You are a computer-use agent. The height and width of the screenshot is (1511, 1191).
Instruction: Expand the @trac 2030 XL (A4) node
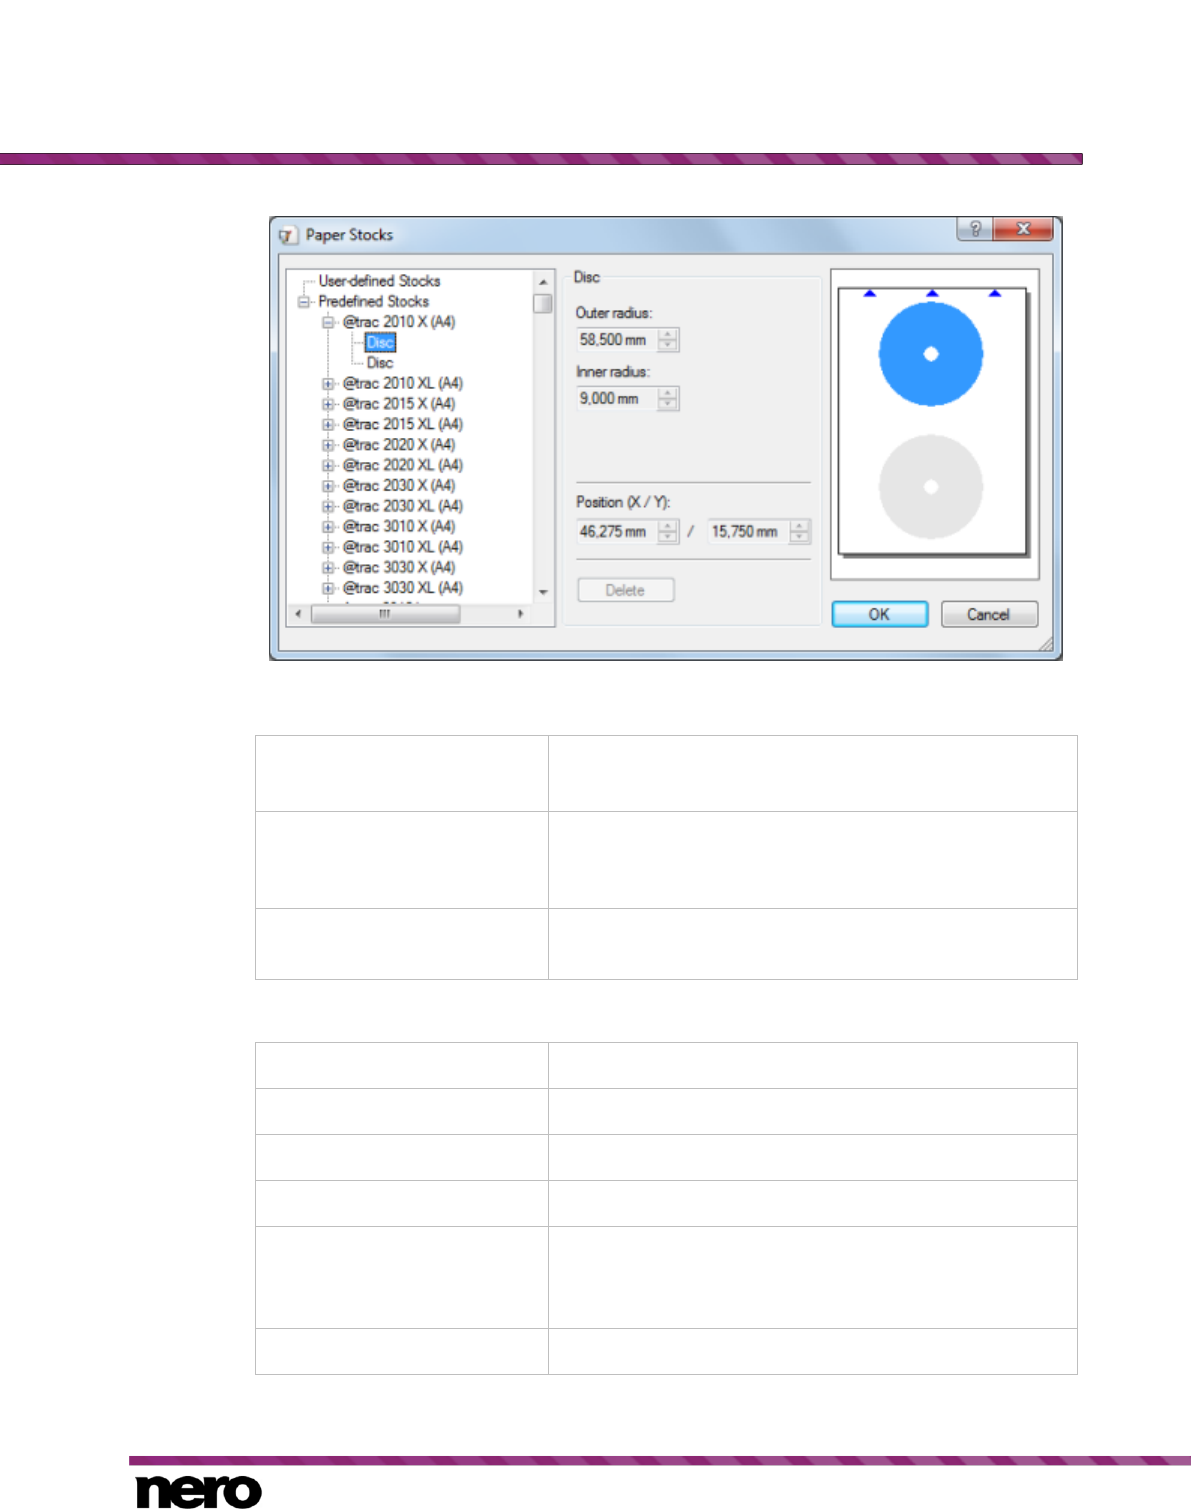click(x=328, y=507)
